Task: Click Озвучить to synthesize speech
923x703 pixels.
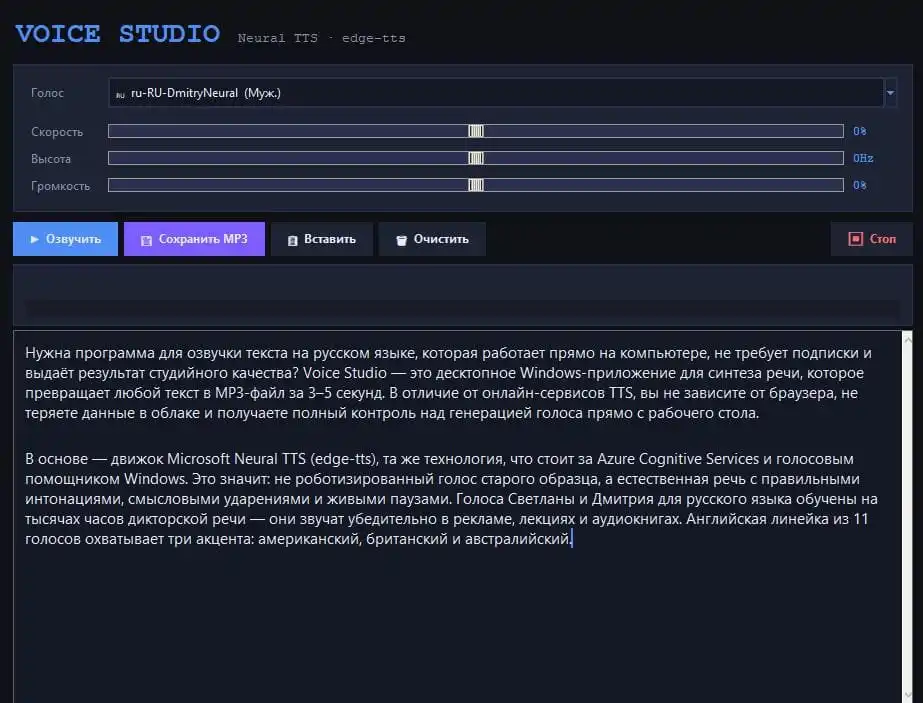Action: coord(65,239)
